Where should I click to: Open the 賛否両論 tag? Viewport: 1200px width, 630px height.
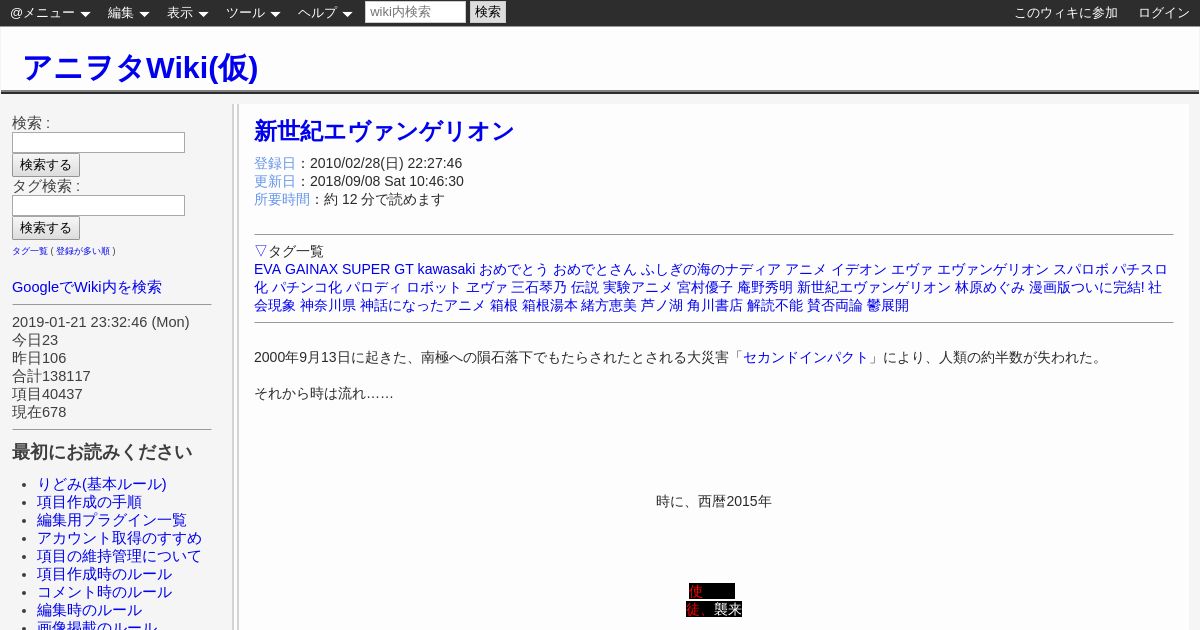835,306
